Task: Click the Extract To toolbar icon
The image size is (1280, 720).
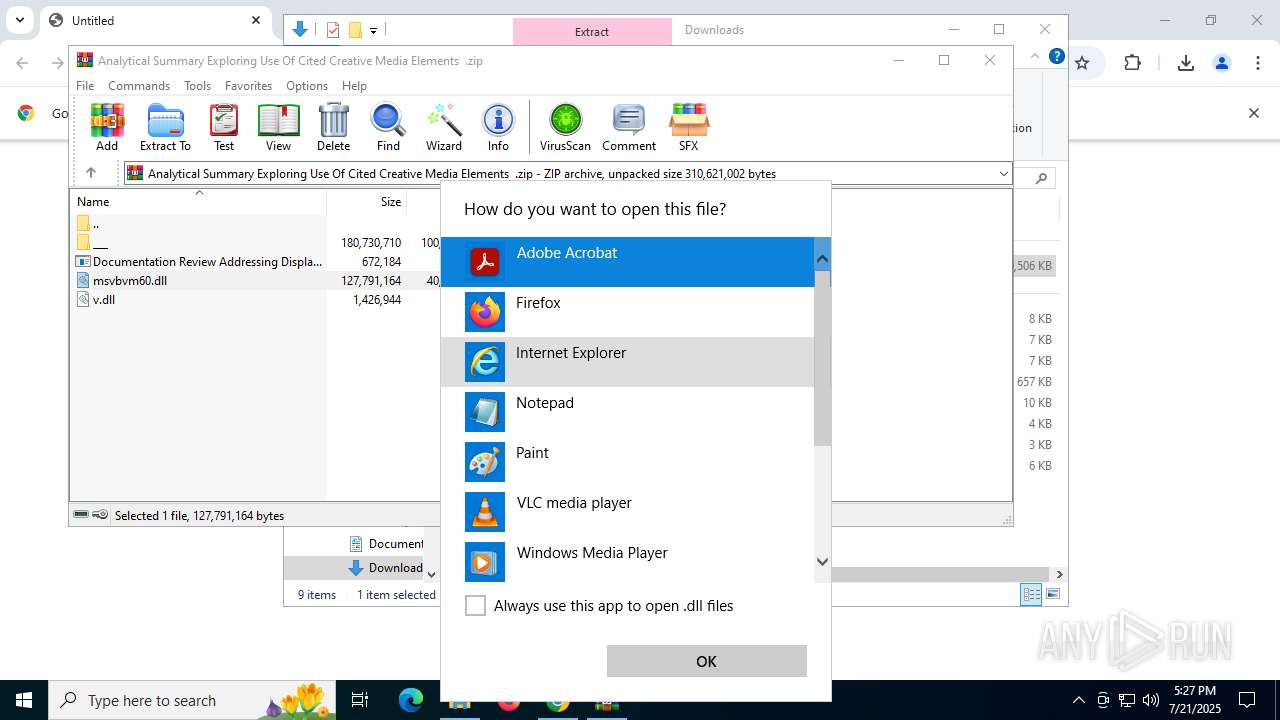Action: (165, 127)
